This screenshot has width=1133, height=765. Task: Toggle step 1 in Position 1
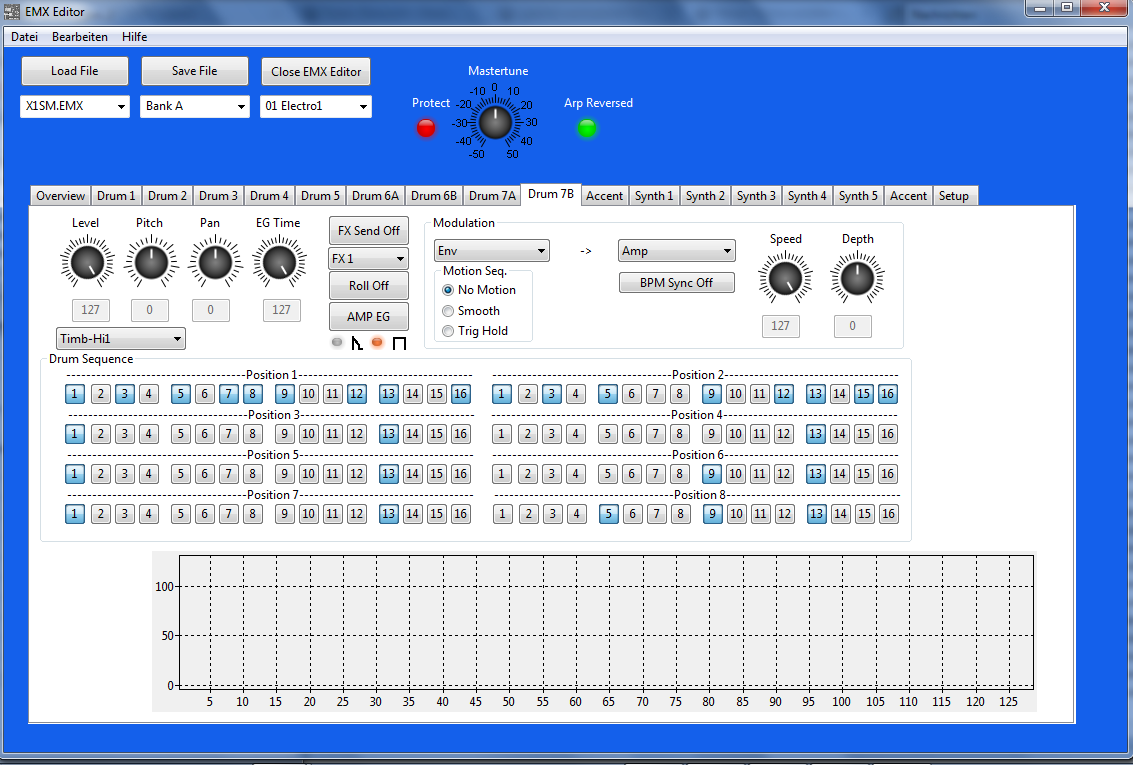[74, 394]
